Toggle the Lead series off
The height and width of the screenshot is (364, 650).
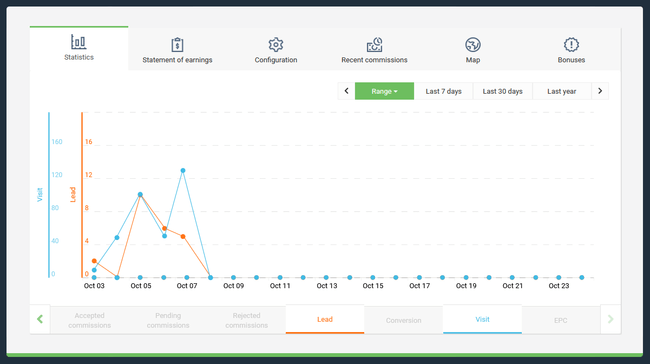click(x=325, y=319)
